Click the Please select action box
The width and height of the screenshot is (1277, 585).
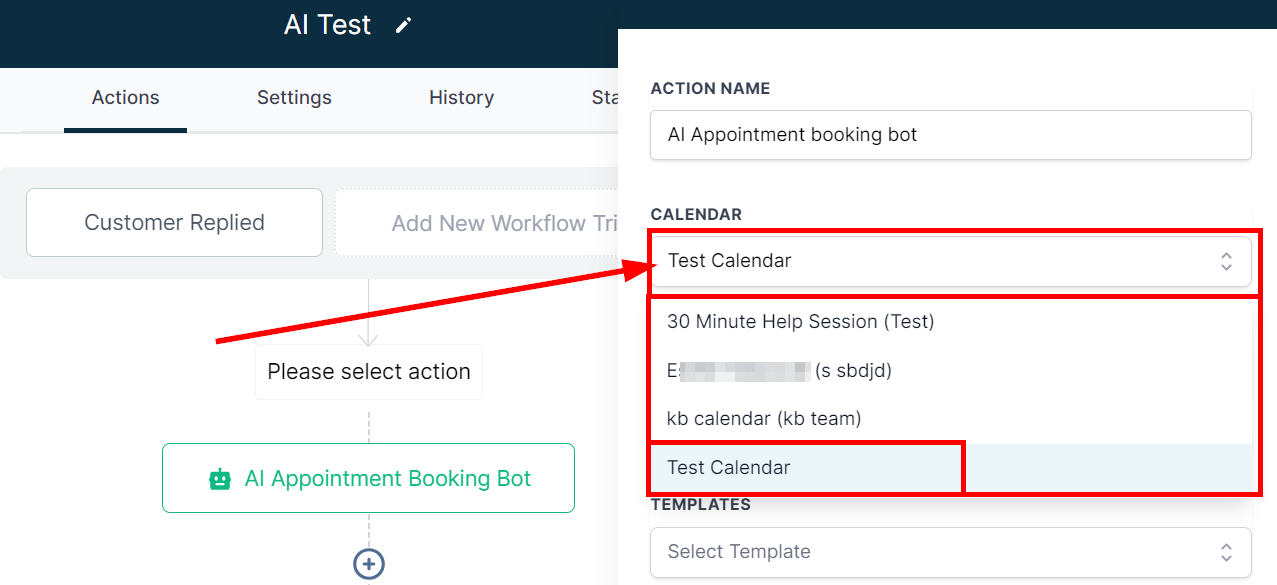[x=368, y=372]
